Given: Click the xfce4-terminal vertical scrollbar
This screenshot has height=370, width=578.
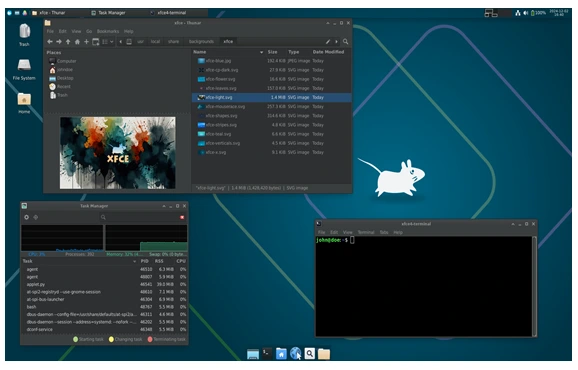Looking at the screenshot, I should pyautogui.click(x=534, y=286).
